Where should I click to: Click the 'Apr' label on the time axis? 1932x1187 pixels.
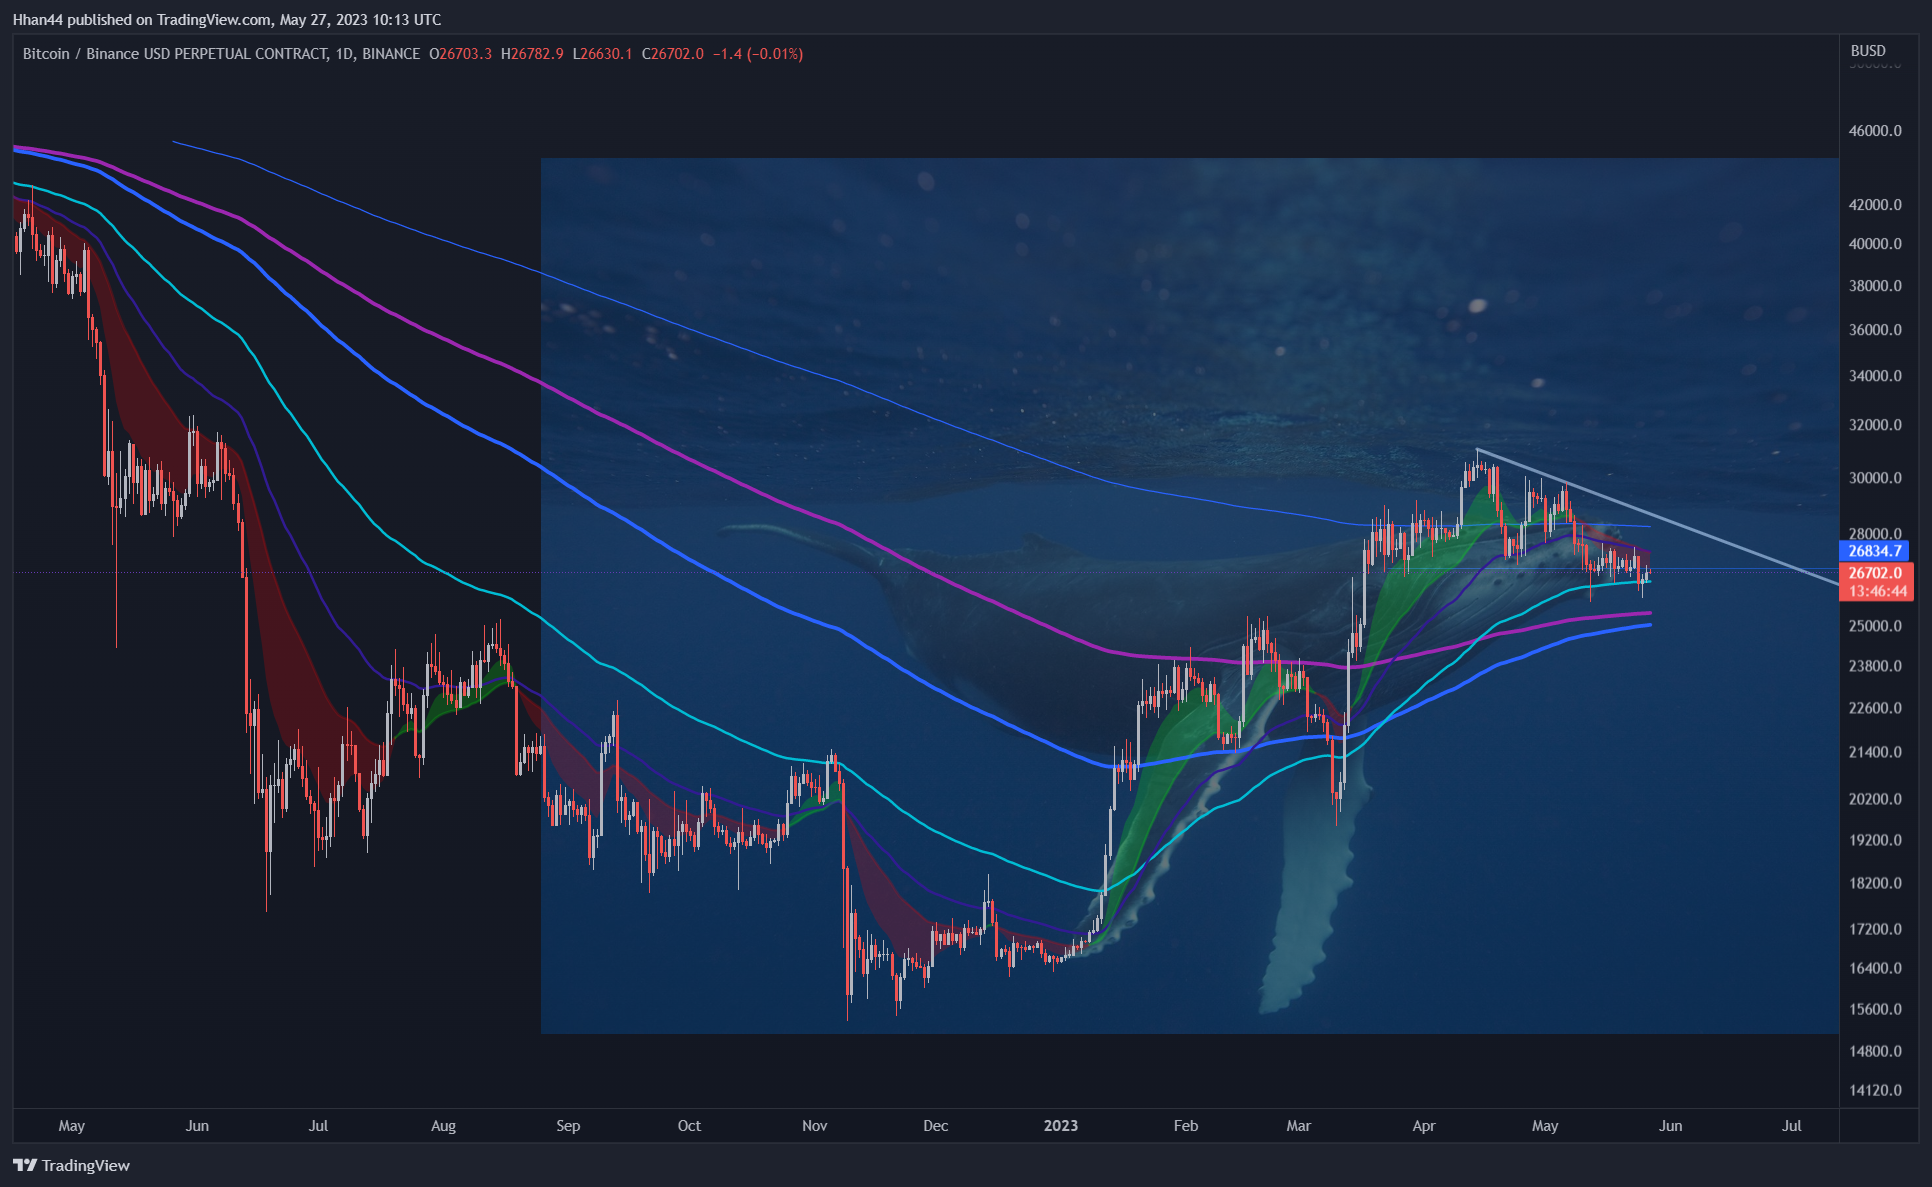click(x=1424, y=1126)
